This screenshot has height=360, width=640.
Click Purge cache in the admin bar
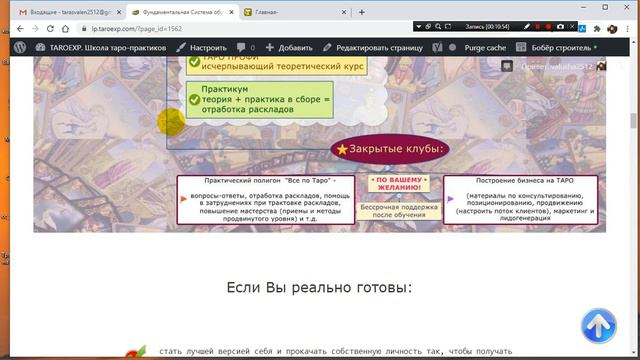point(485,48)
